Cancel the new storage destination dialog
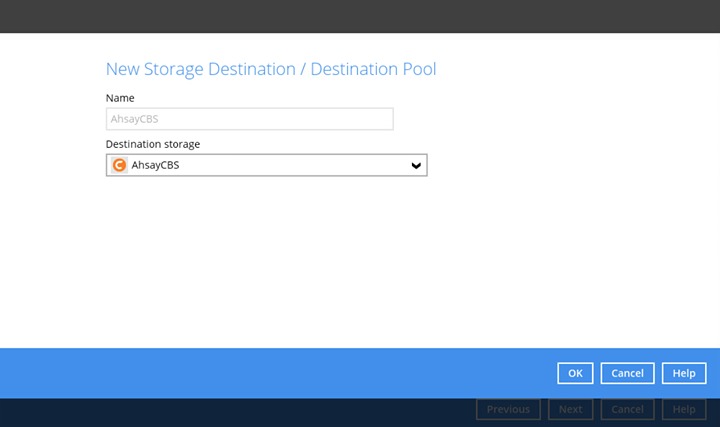720x427 pixels. click(627, 373)
